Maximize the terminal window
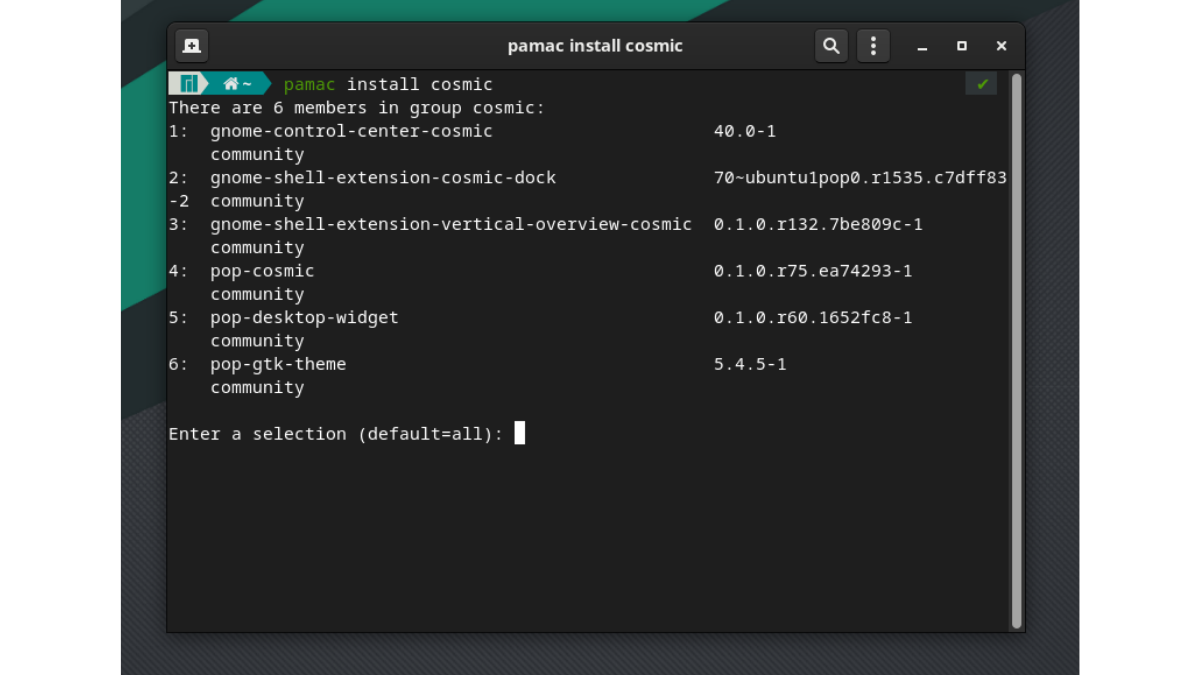Image resolution: width=1200 pixels, height=675 pixels. click(961, 46)
